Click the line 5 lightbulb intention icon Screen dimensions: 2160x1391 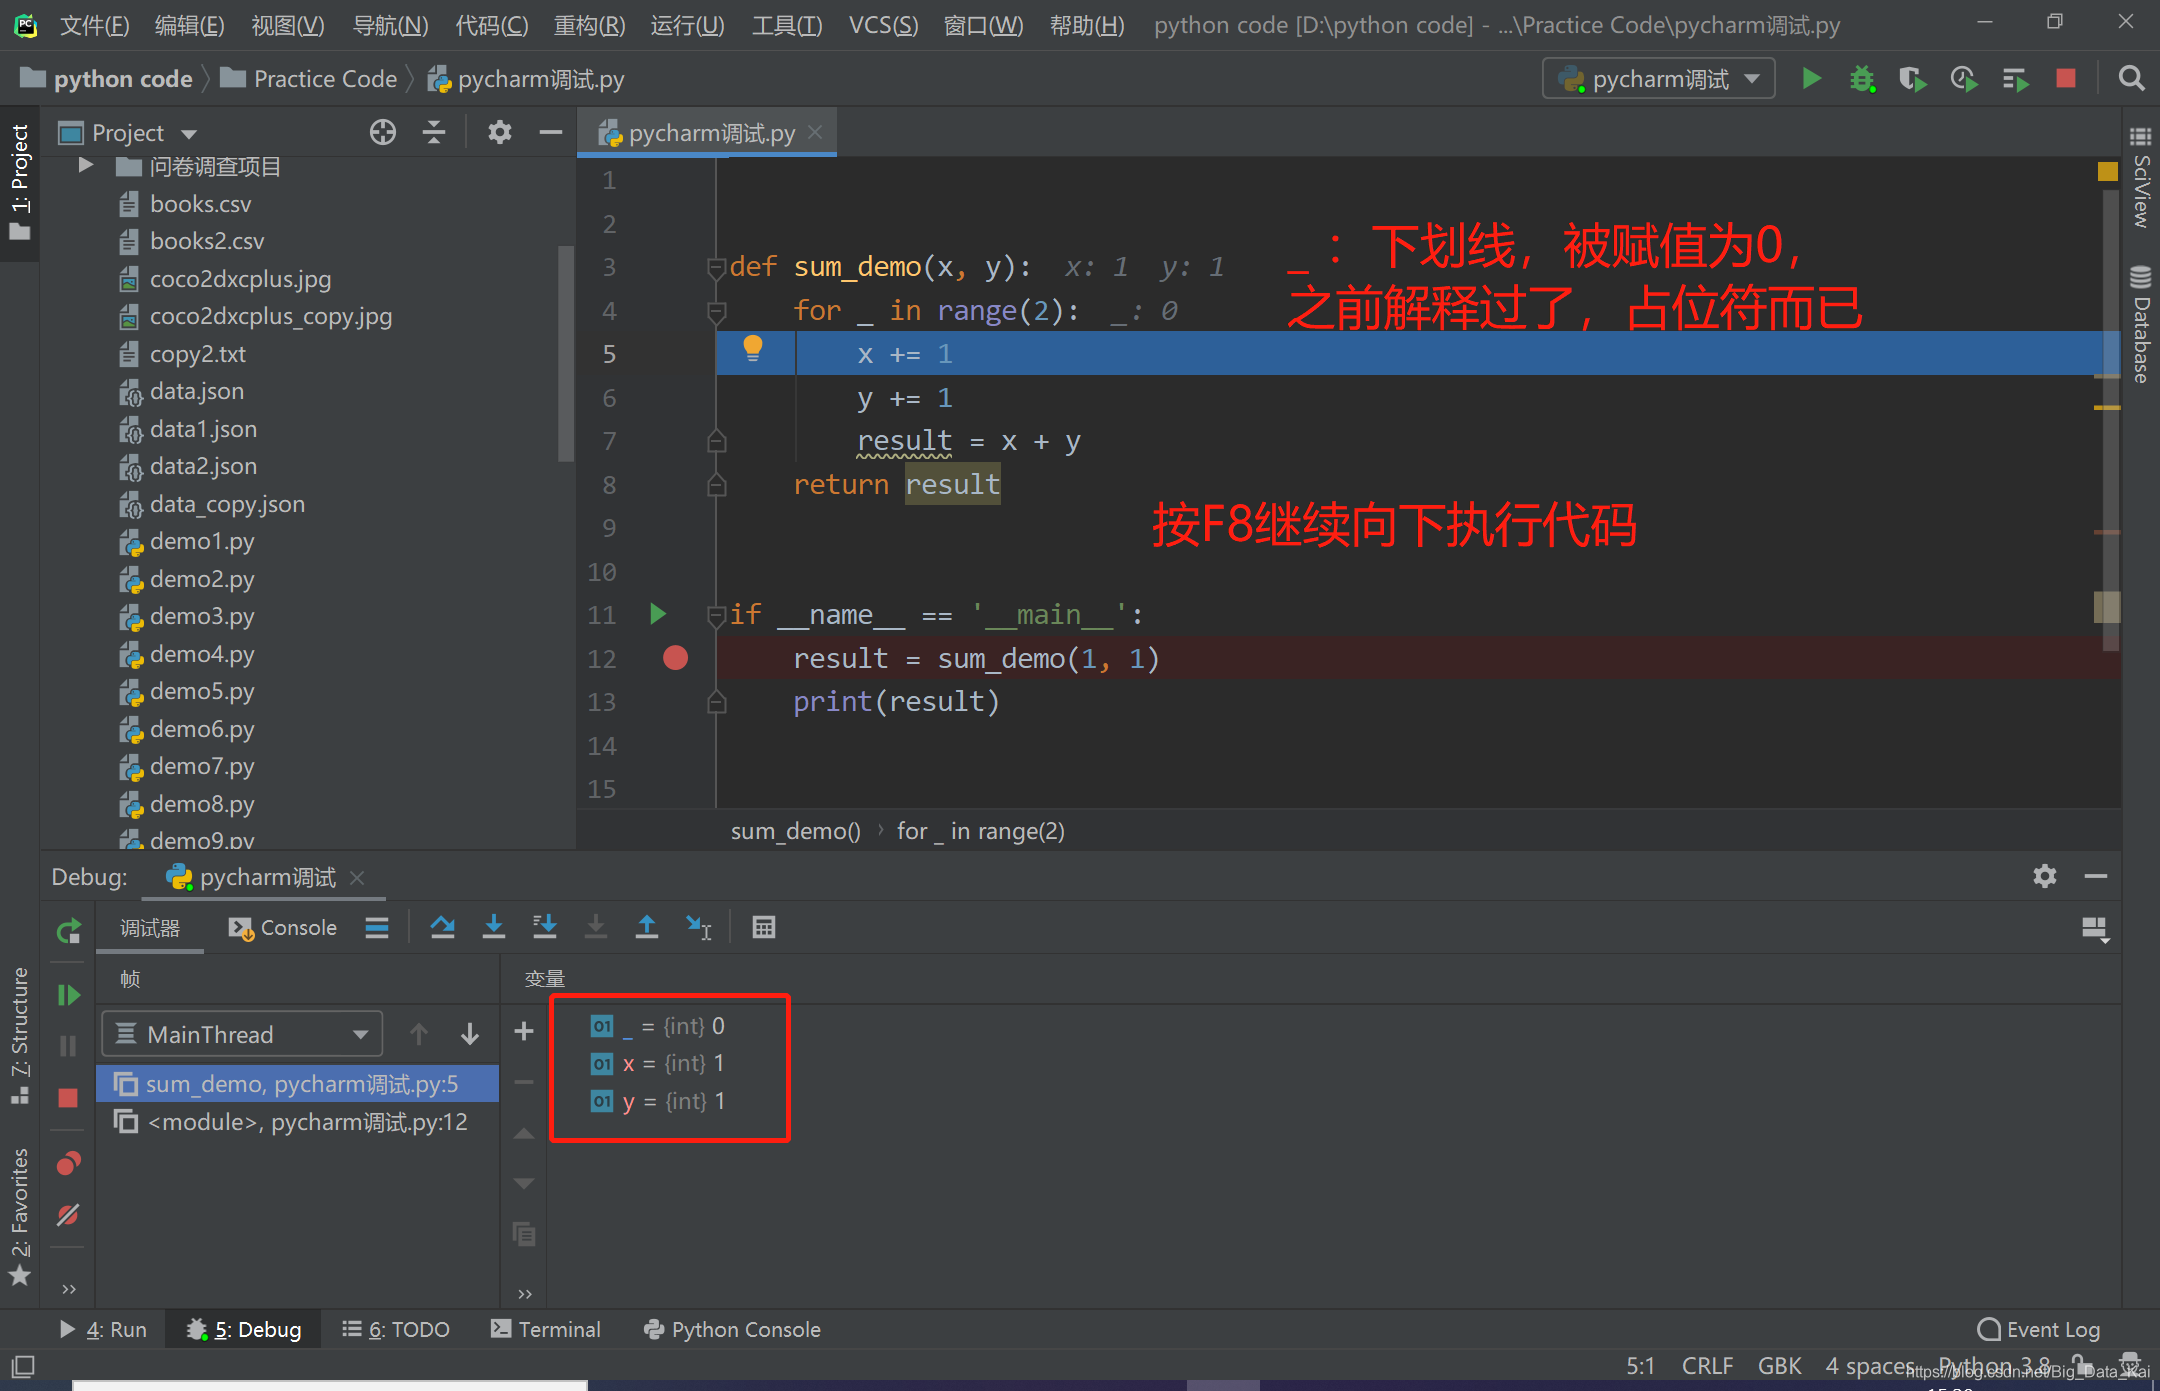point(753,348)
